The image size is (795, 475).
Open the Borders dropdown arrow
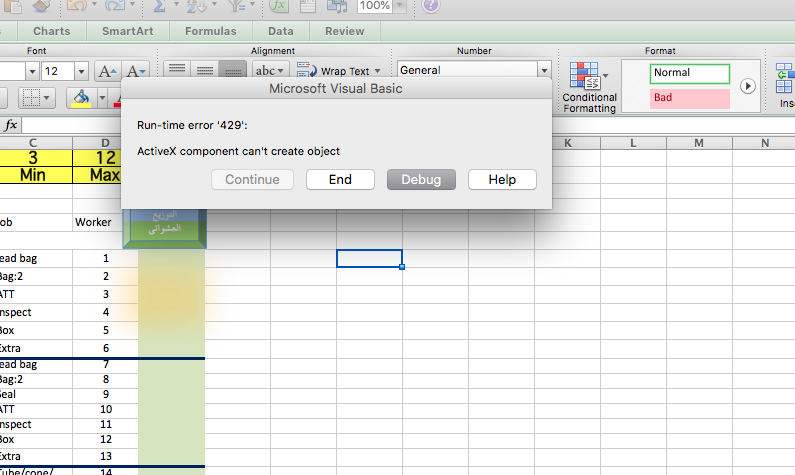[x=47, y=97]
